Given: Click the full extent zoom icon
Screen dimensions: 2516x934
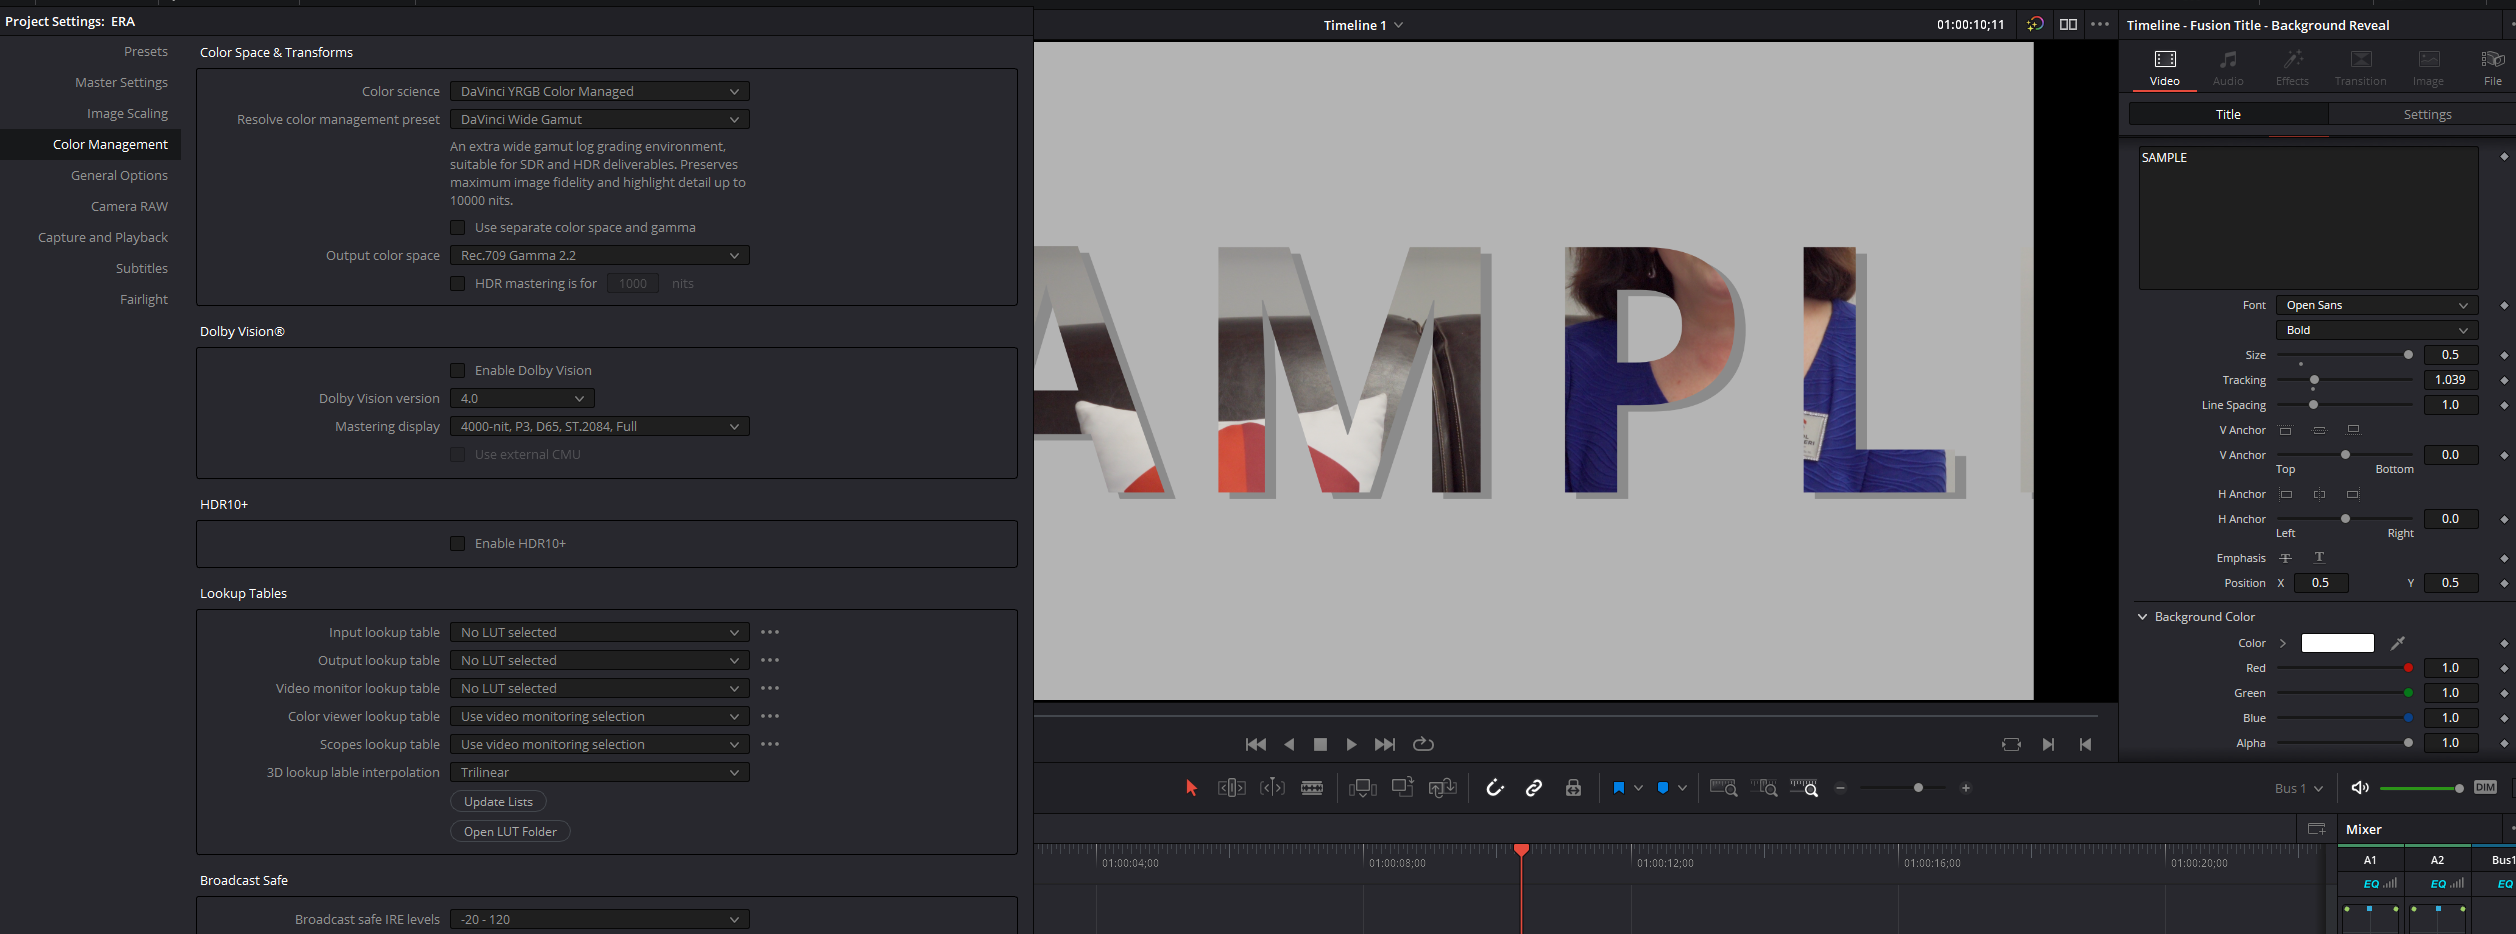Looking at the screenshot, I should point(1723,788).
